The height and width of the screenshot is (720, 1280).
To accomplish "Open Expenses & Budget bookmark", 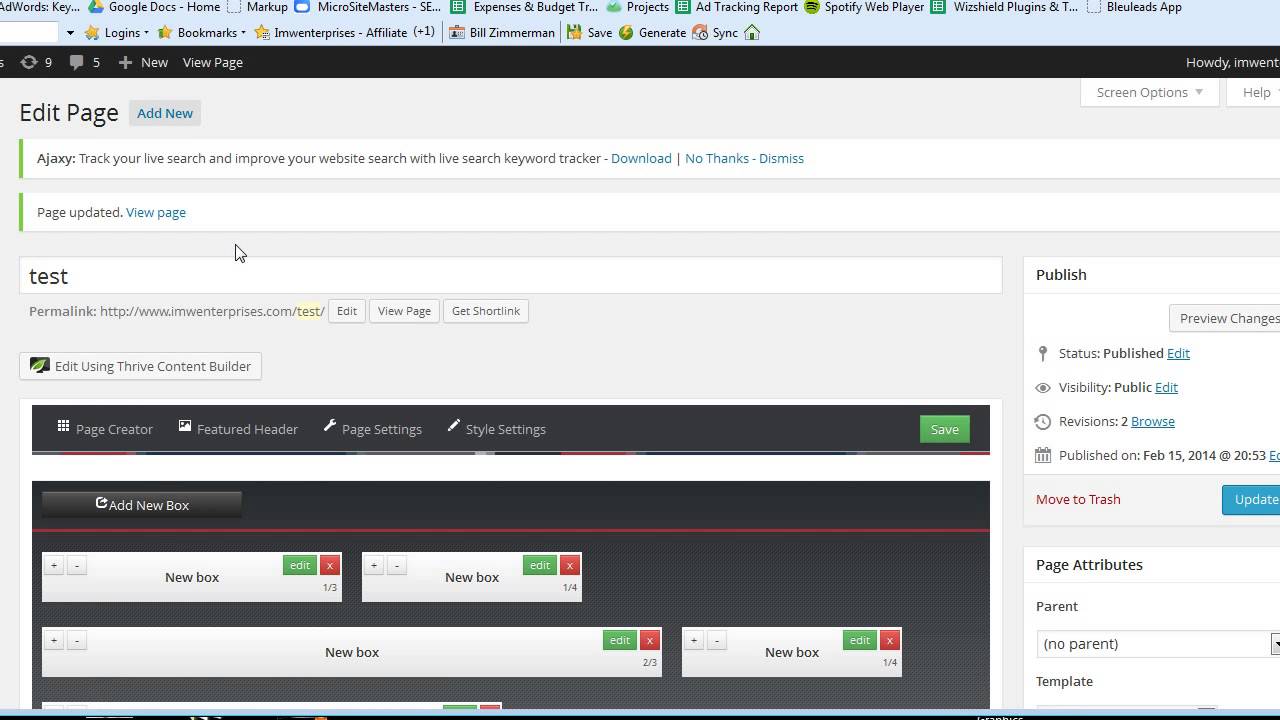I will pyautogui.click(x=524, y=7).
